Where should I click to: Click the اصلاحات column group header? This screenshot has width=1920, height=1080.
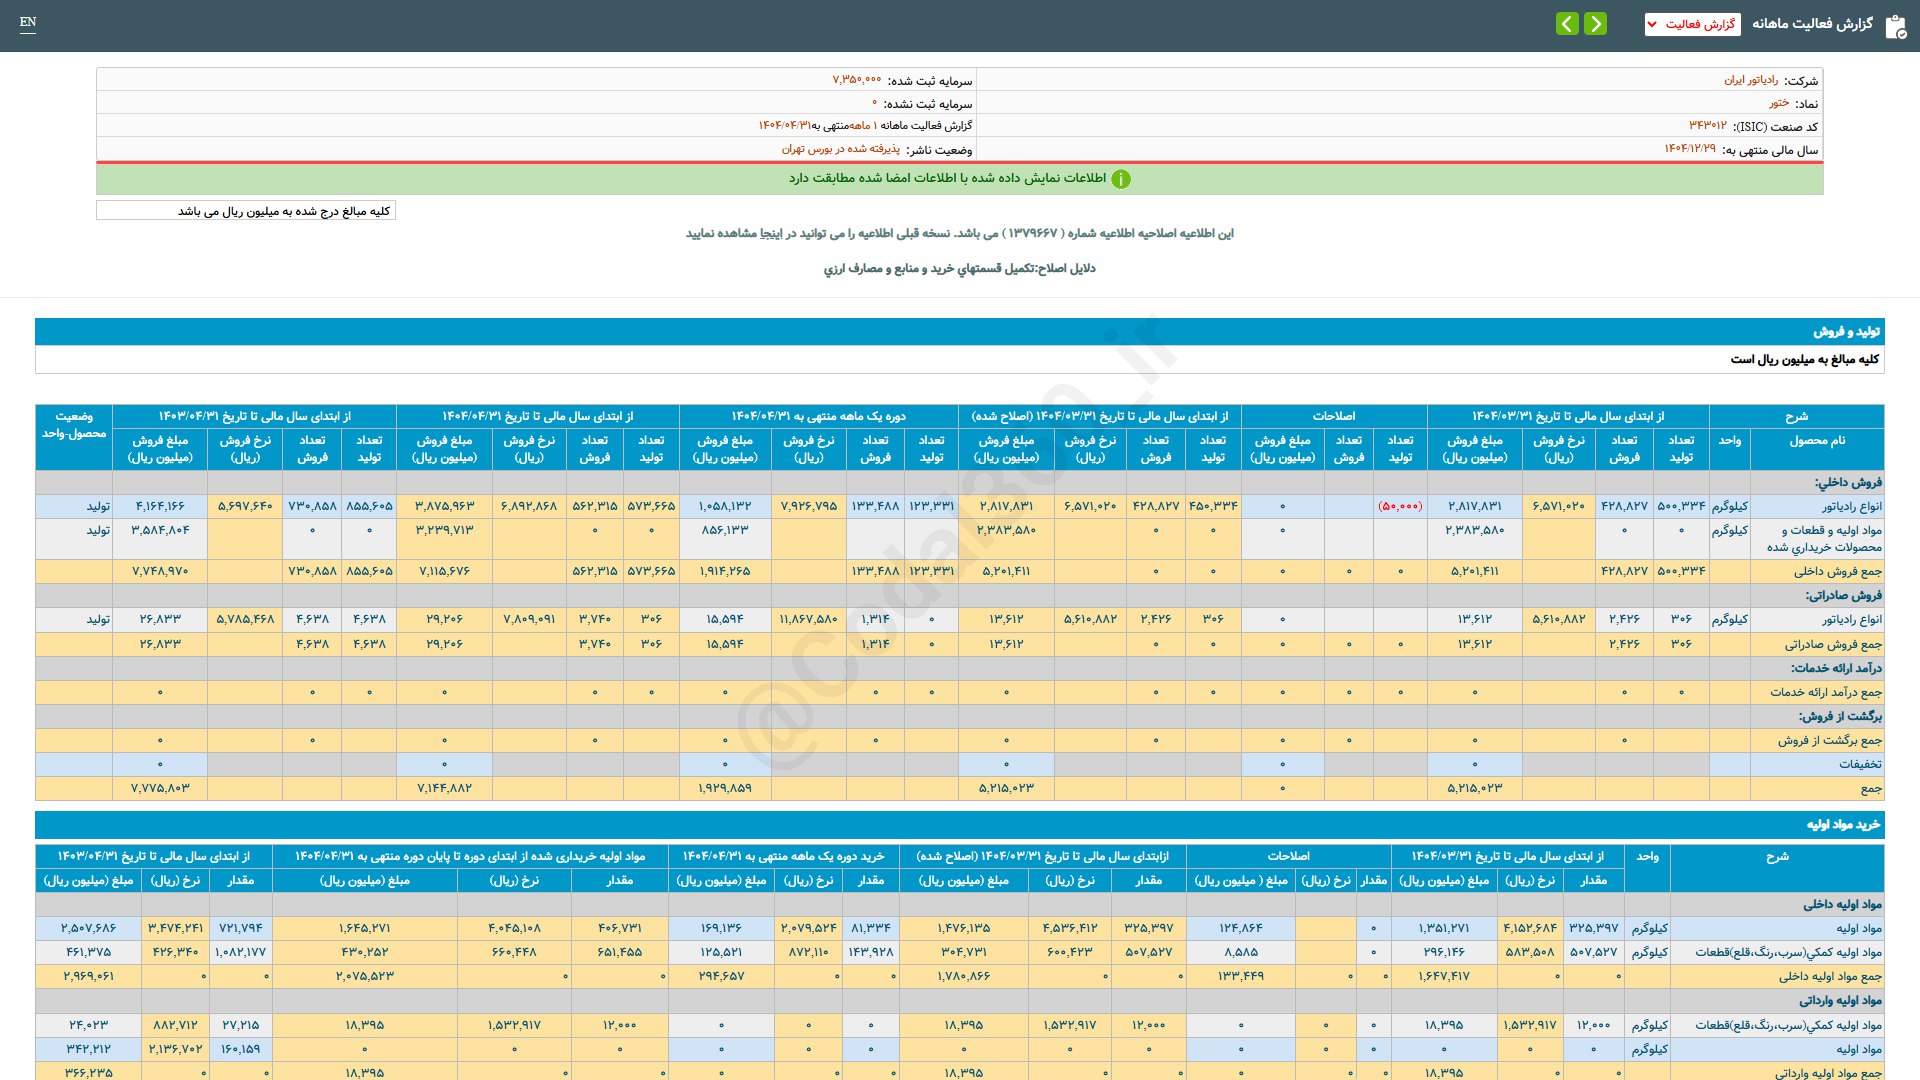[1334, 416]
